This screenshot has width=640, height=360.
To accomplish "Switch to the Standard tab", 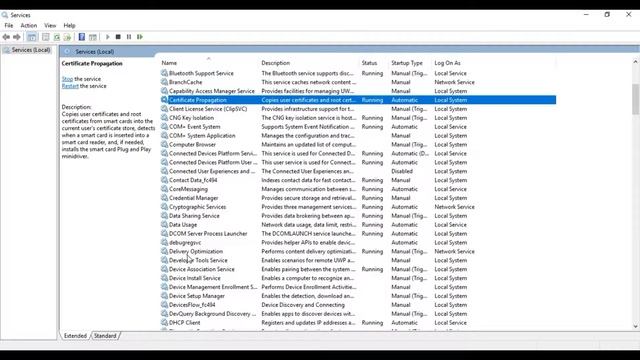I will pos(105,336).
